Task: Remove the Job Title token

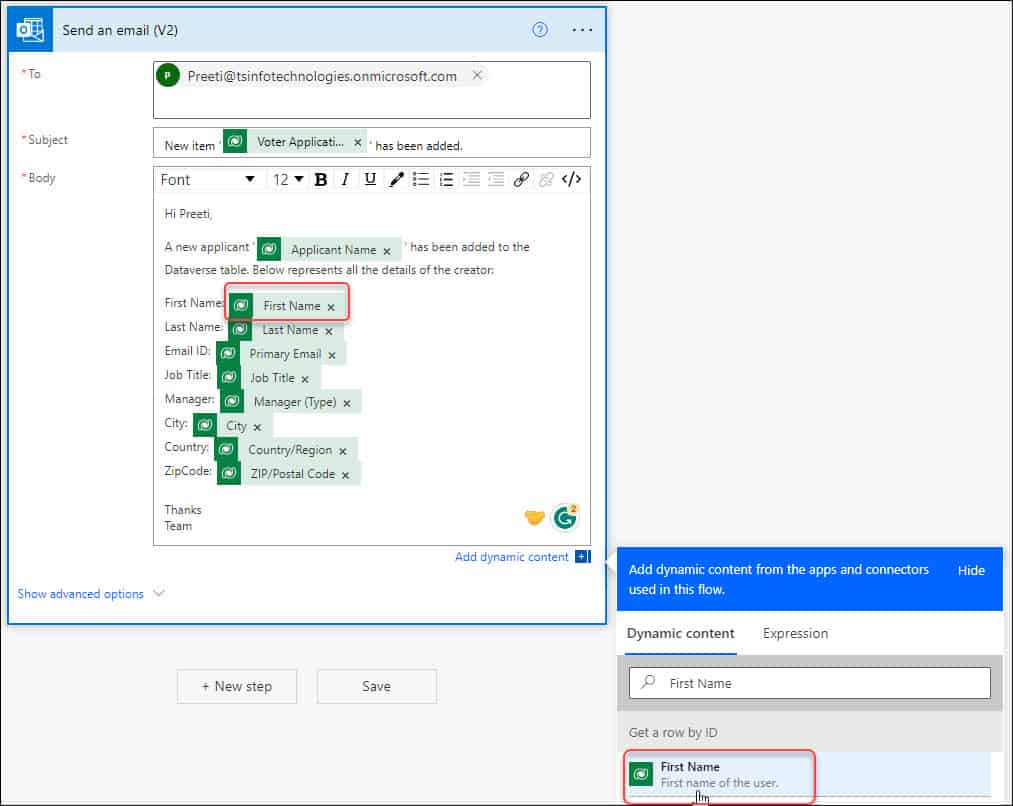Action: pos(305,379)
